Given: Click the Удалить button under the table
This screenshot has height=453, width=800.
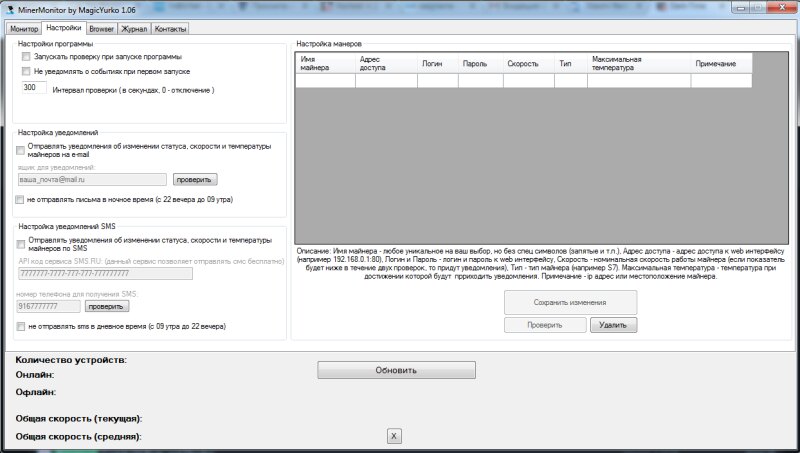Looking at the screenshot, I should 612,325.
